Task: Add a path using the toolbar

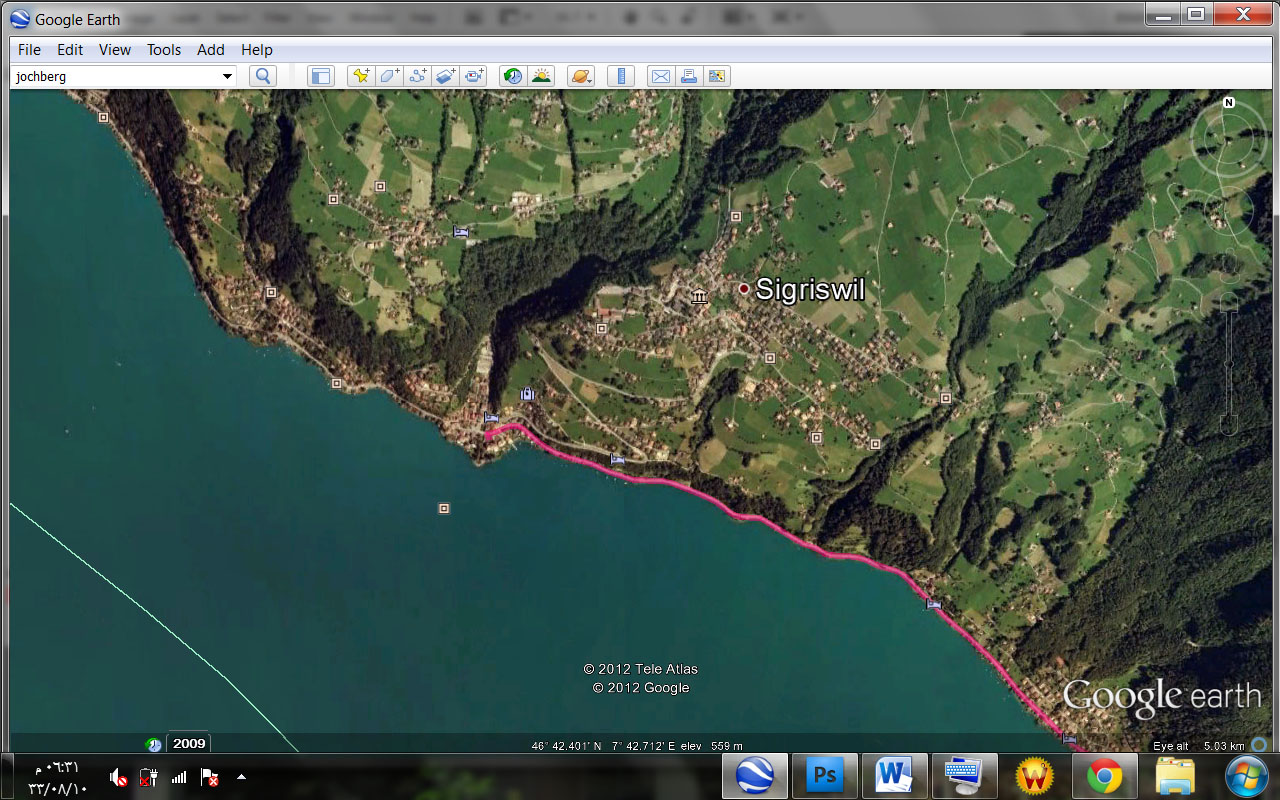Action: point(417,76)
